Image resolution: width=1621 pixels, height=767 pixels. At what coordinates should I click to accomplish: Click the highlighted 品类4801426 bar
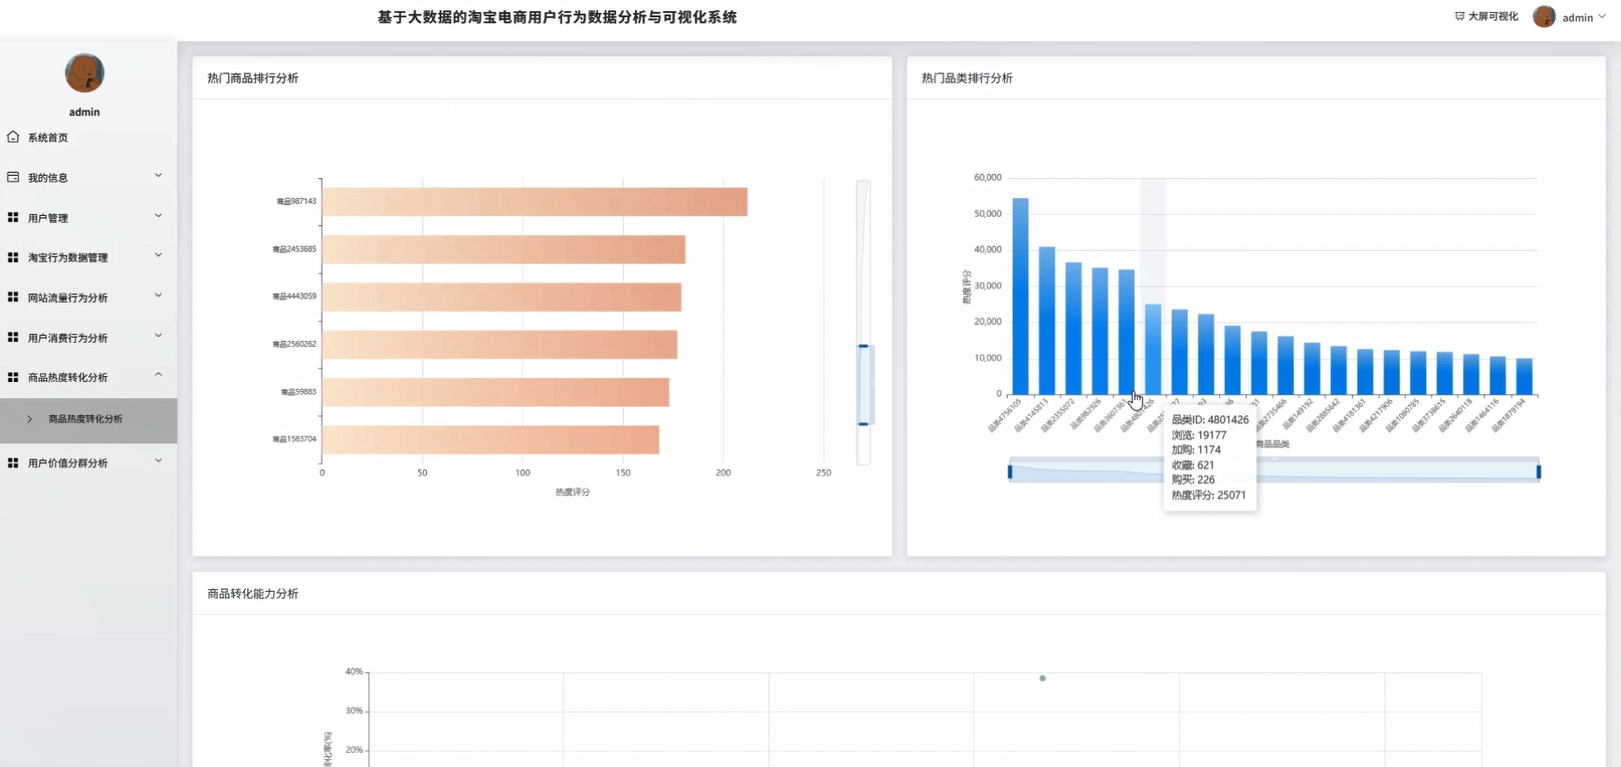pos(1153,349)
